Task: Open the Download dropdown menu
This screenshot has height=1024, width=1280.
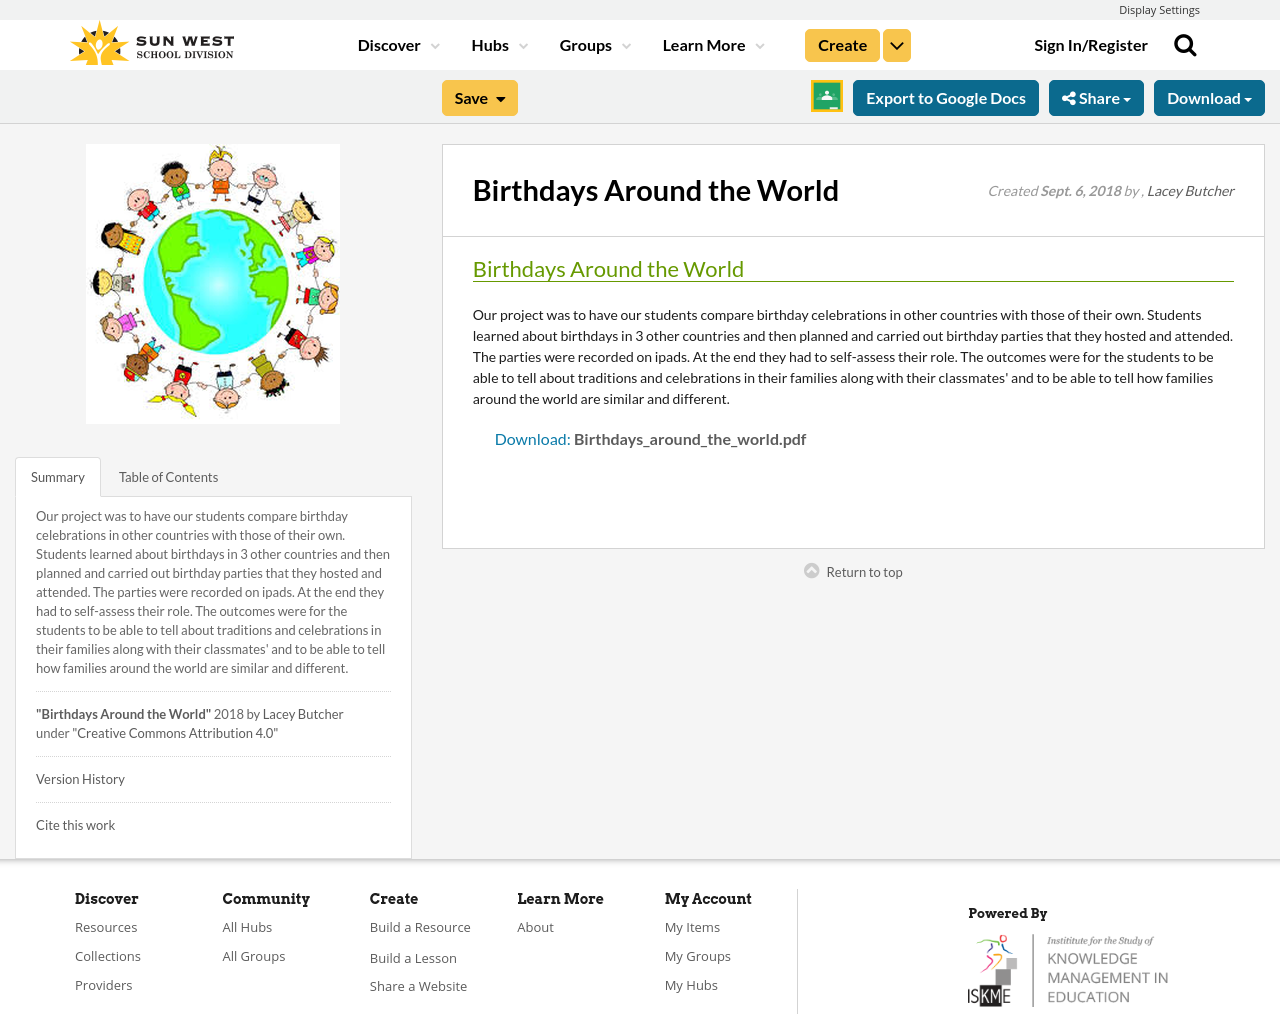Action: click(1210, 96)
